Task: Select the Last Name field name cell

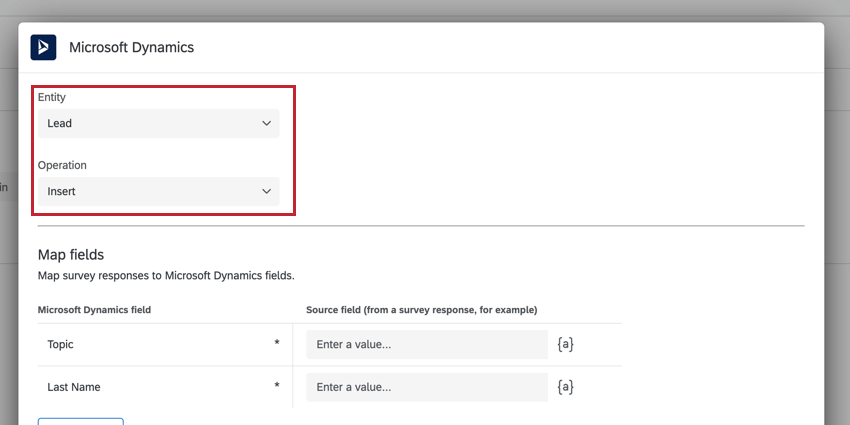Action: point(165,387)
